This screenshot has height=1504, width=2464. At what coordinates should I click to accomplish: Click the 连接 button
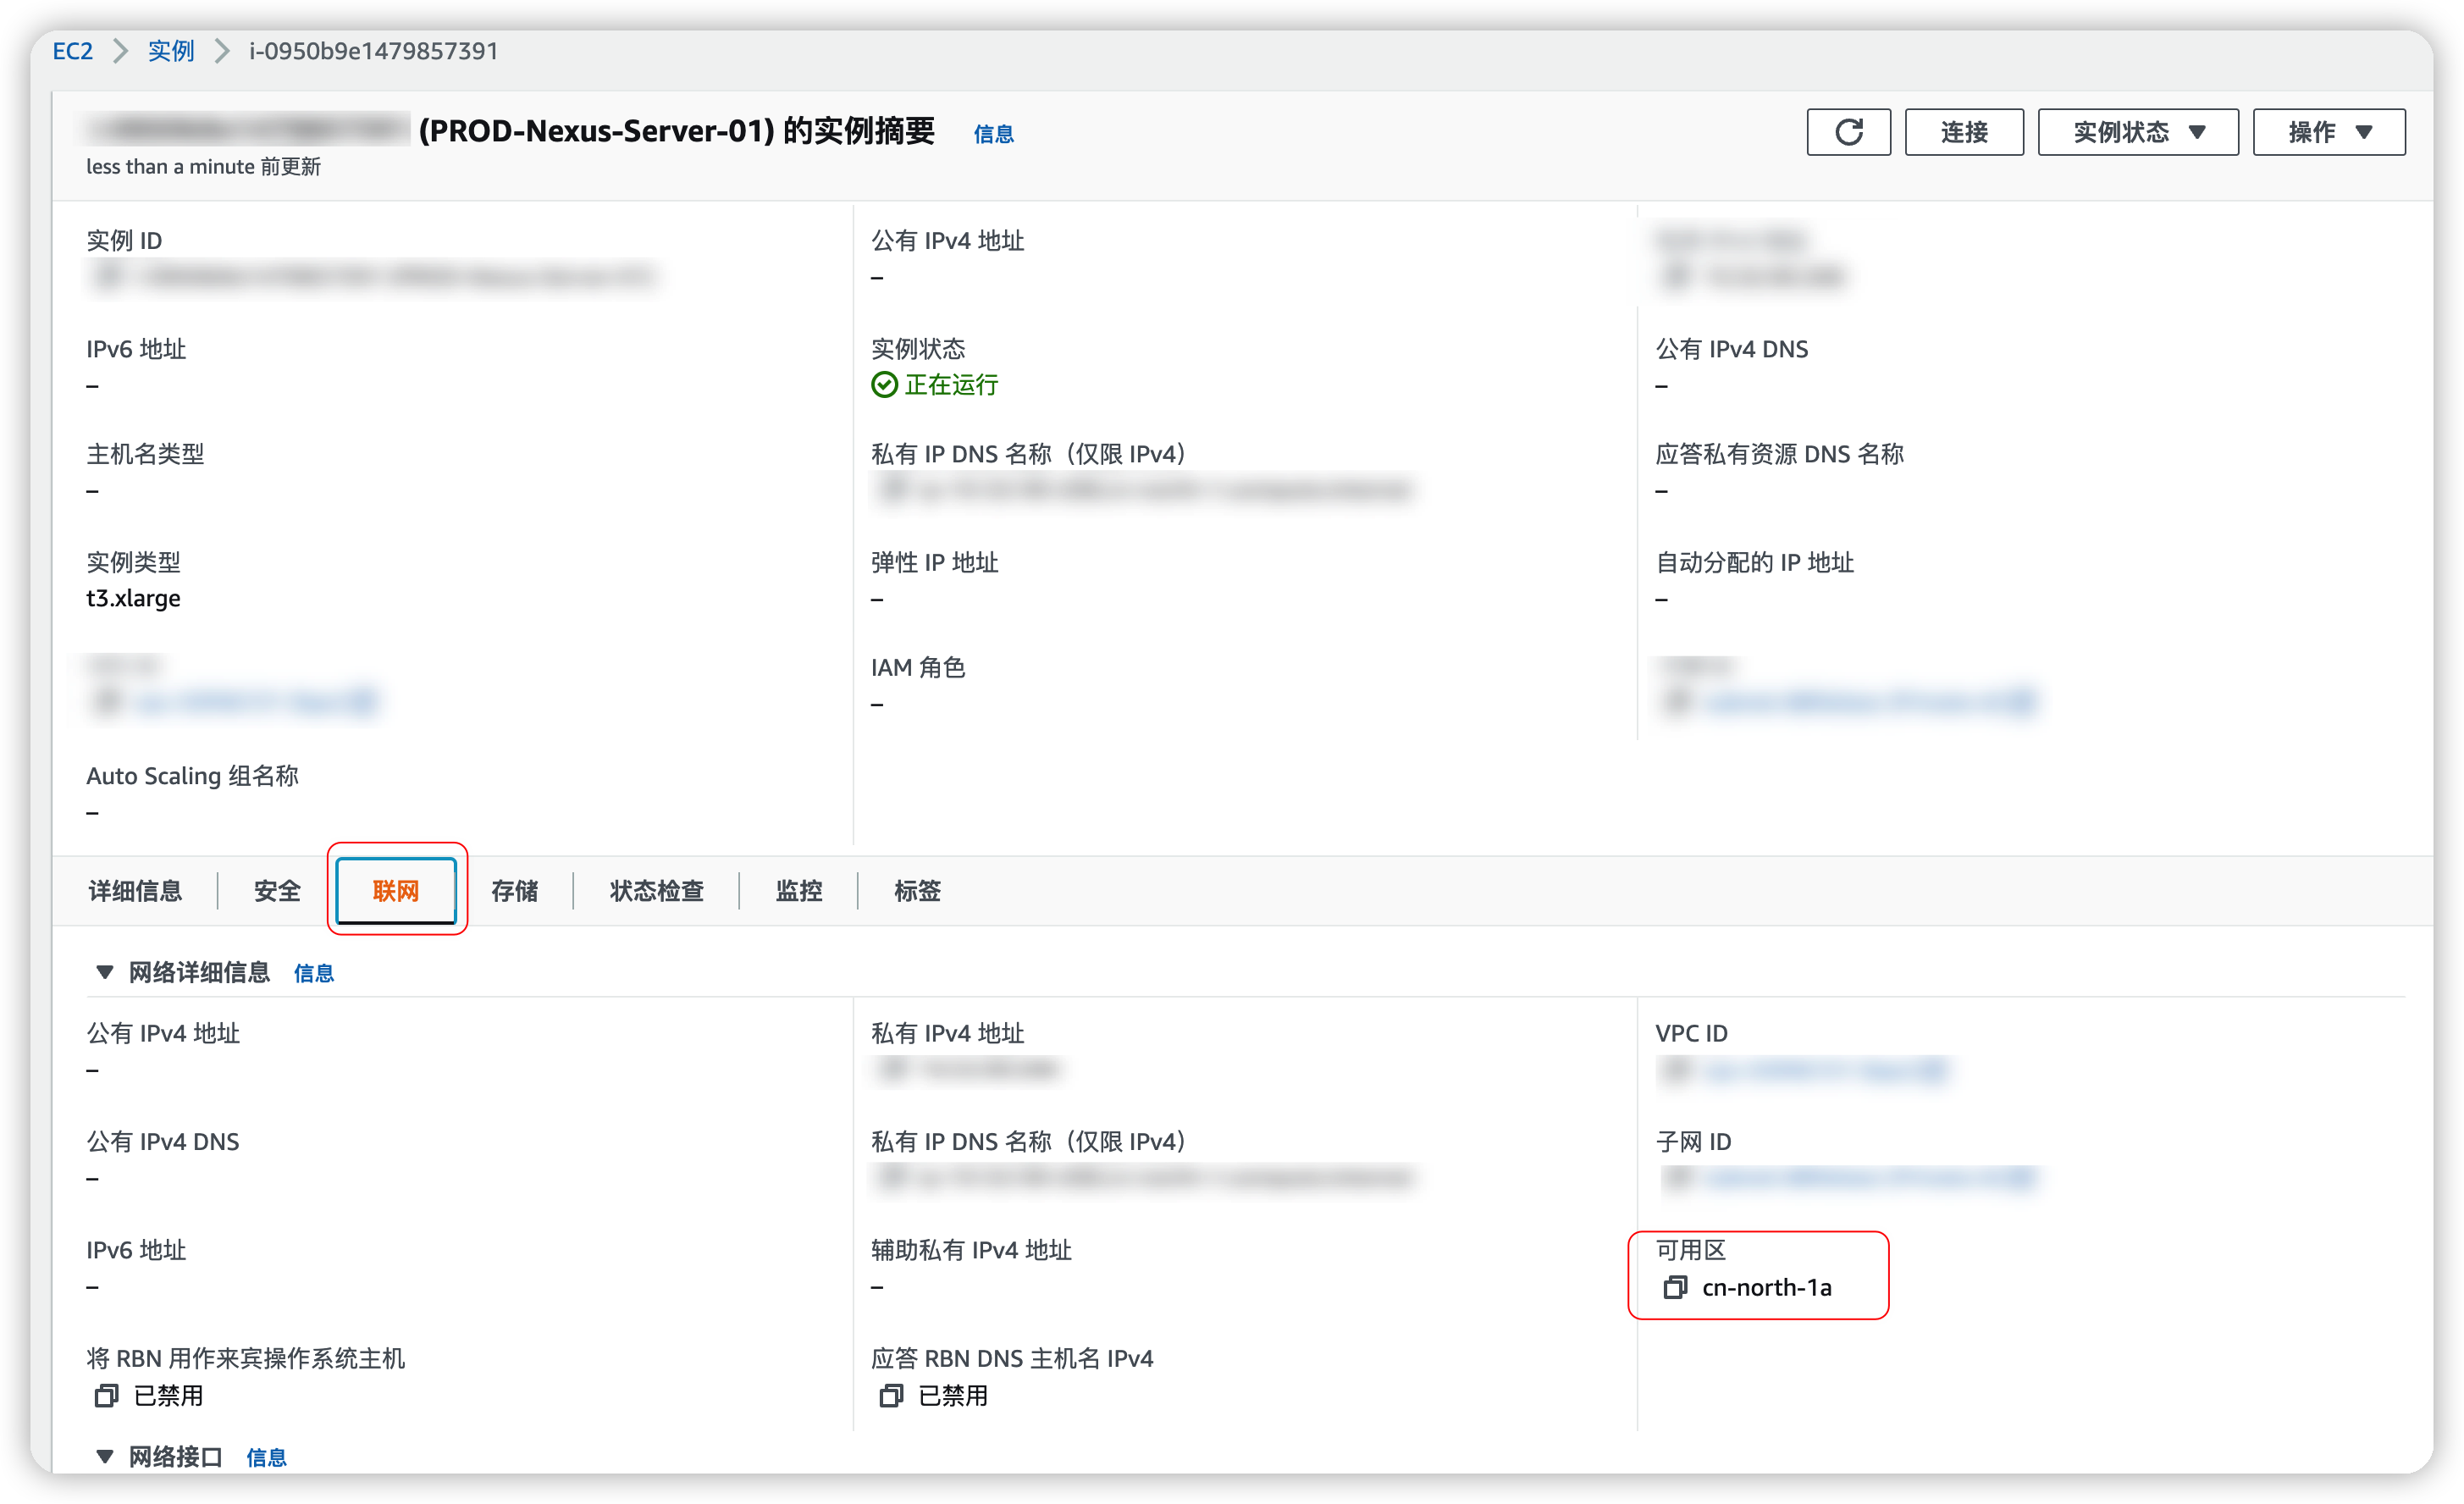tap(1963, 131)
